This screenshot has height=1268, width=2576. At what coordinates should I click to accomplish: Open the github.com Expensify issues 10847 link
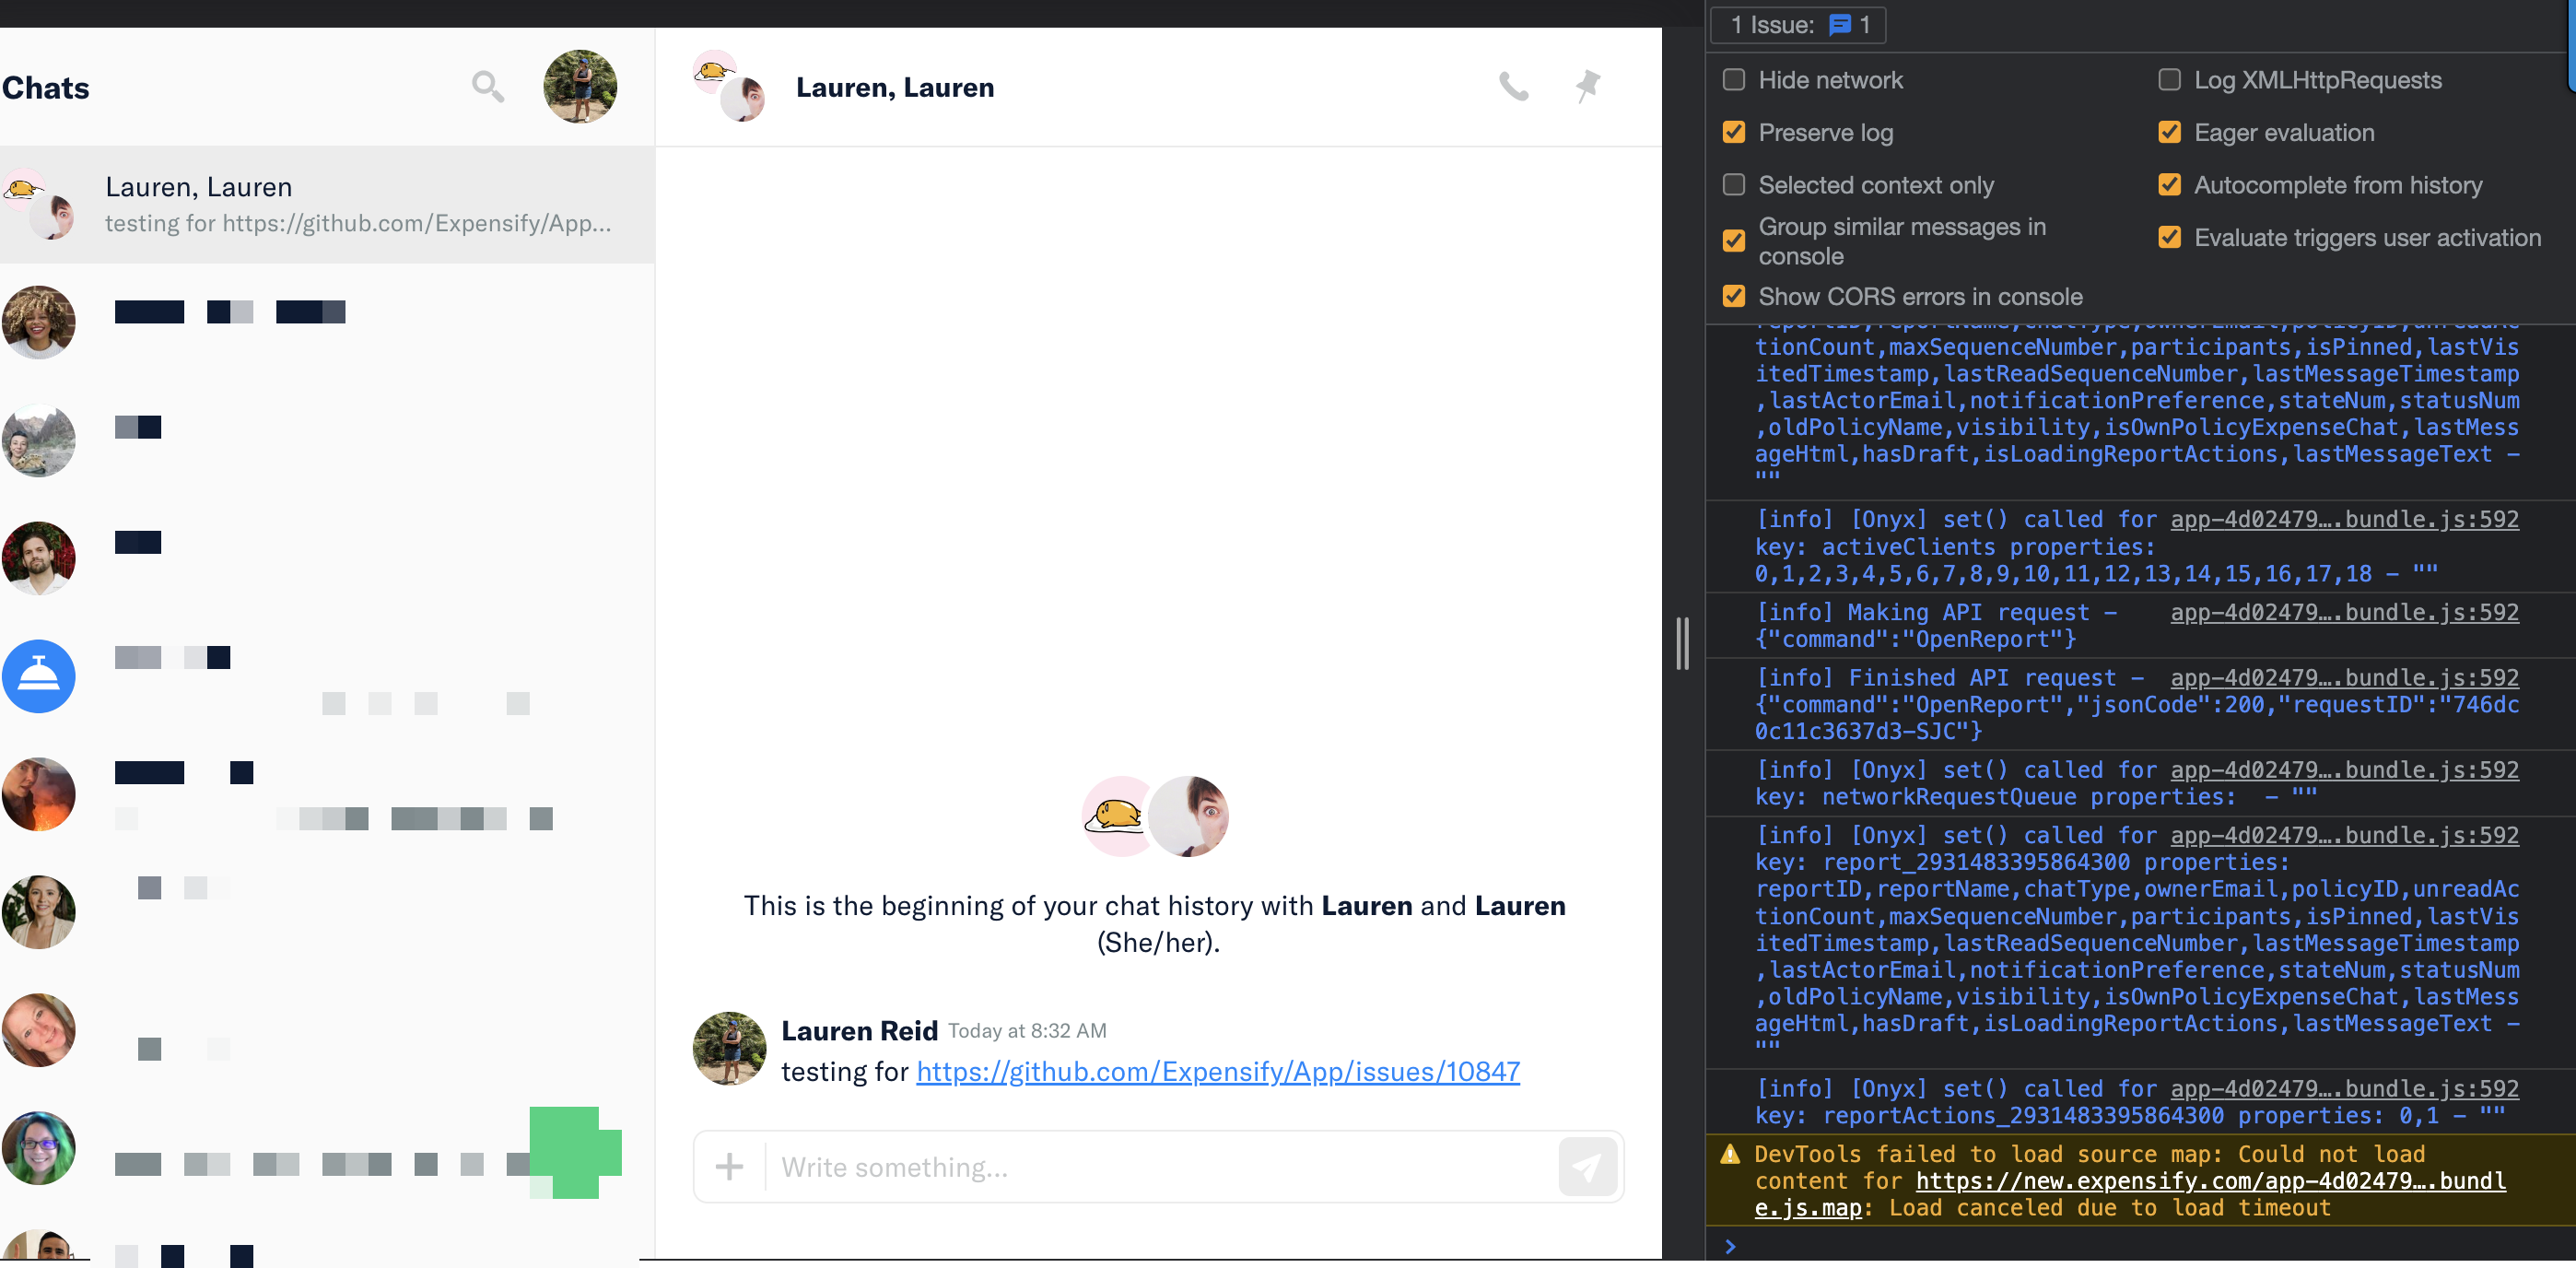[x=1217, y=1071]
